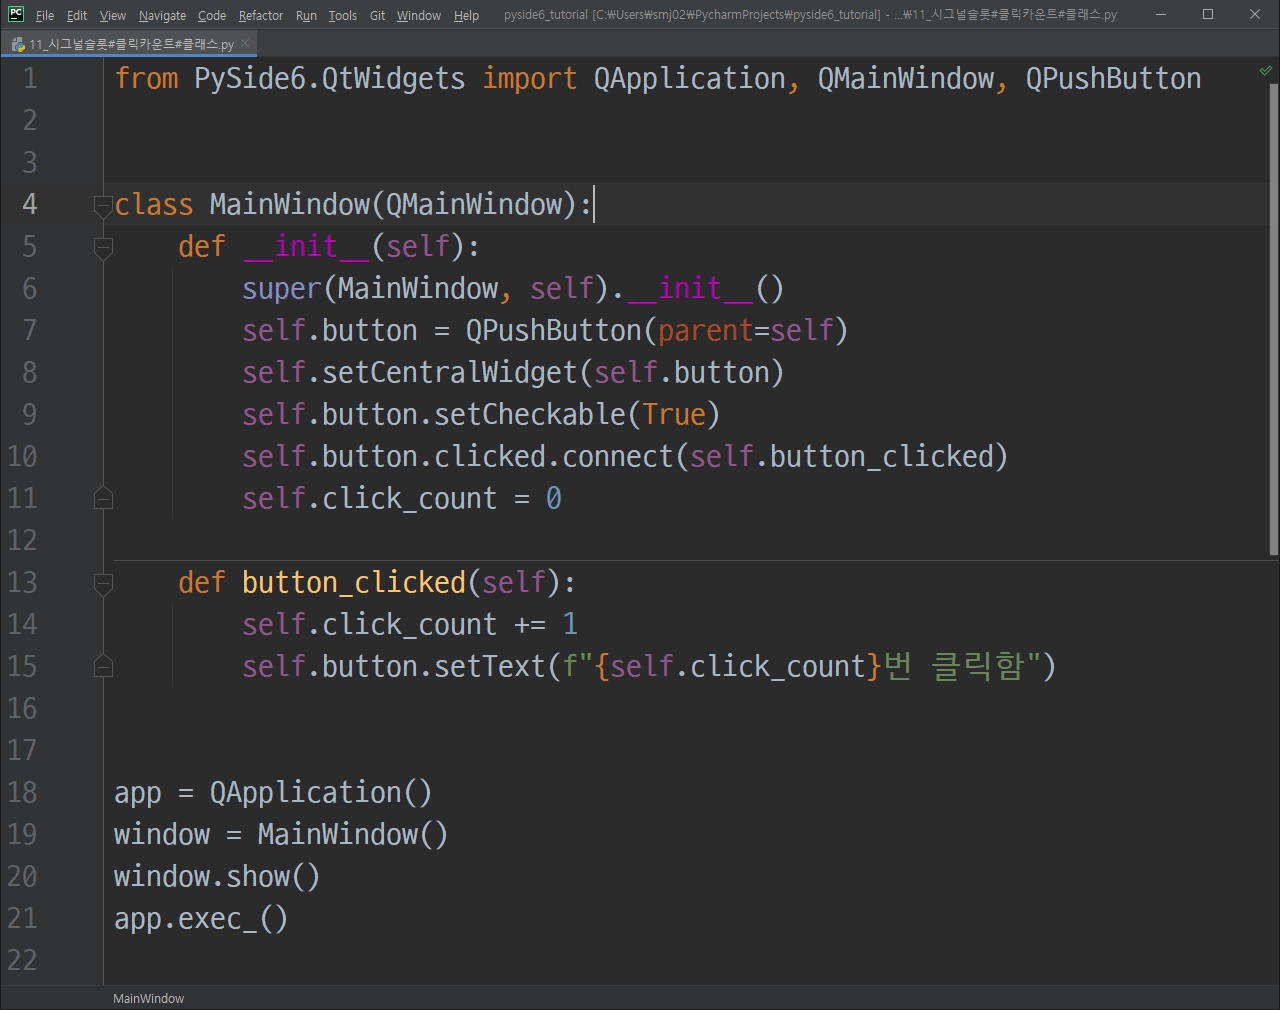Image resolution: width=1280 pixels, height=1010 pixels.
Task: Open the Help menu
Action: point(466,15)
